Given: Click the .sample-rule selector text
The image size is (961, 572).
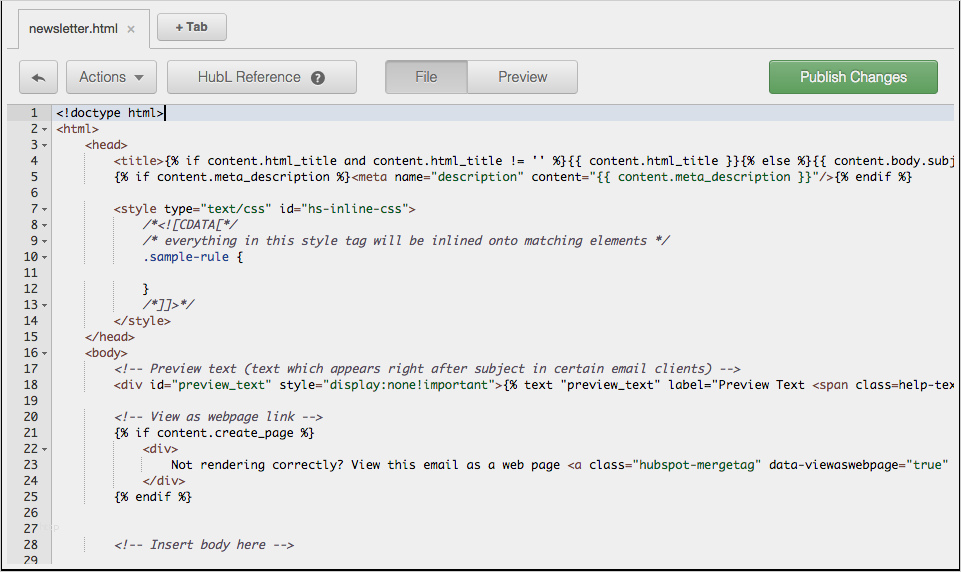Looking at the screenshot, I should pos(186,256).
